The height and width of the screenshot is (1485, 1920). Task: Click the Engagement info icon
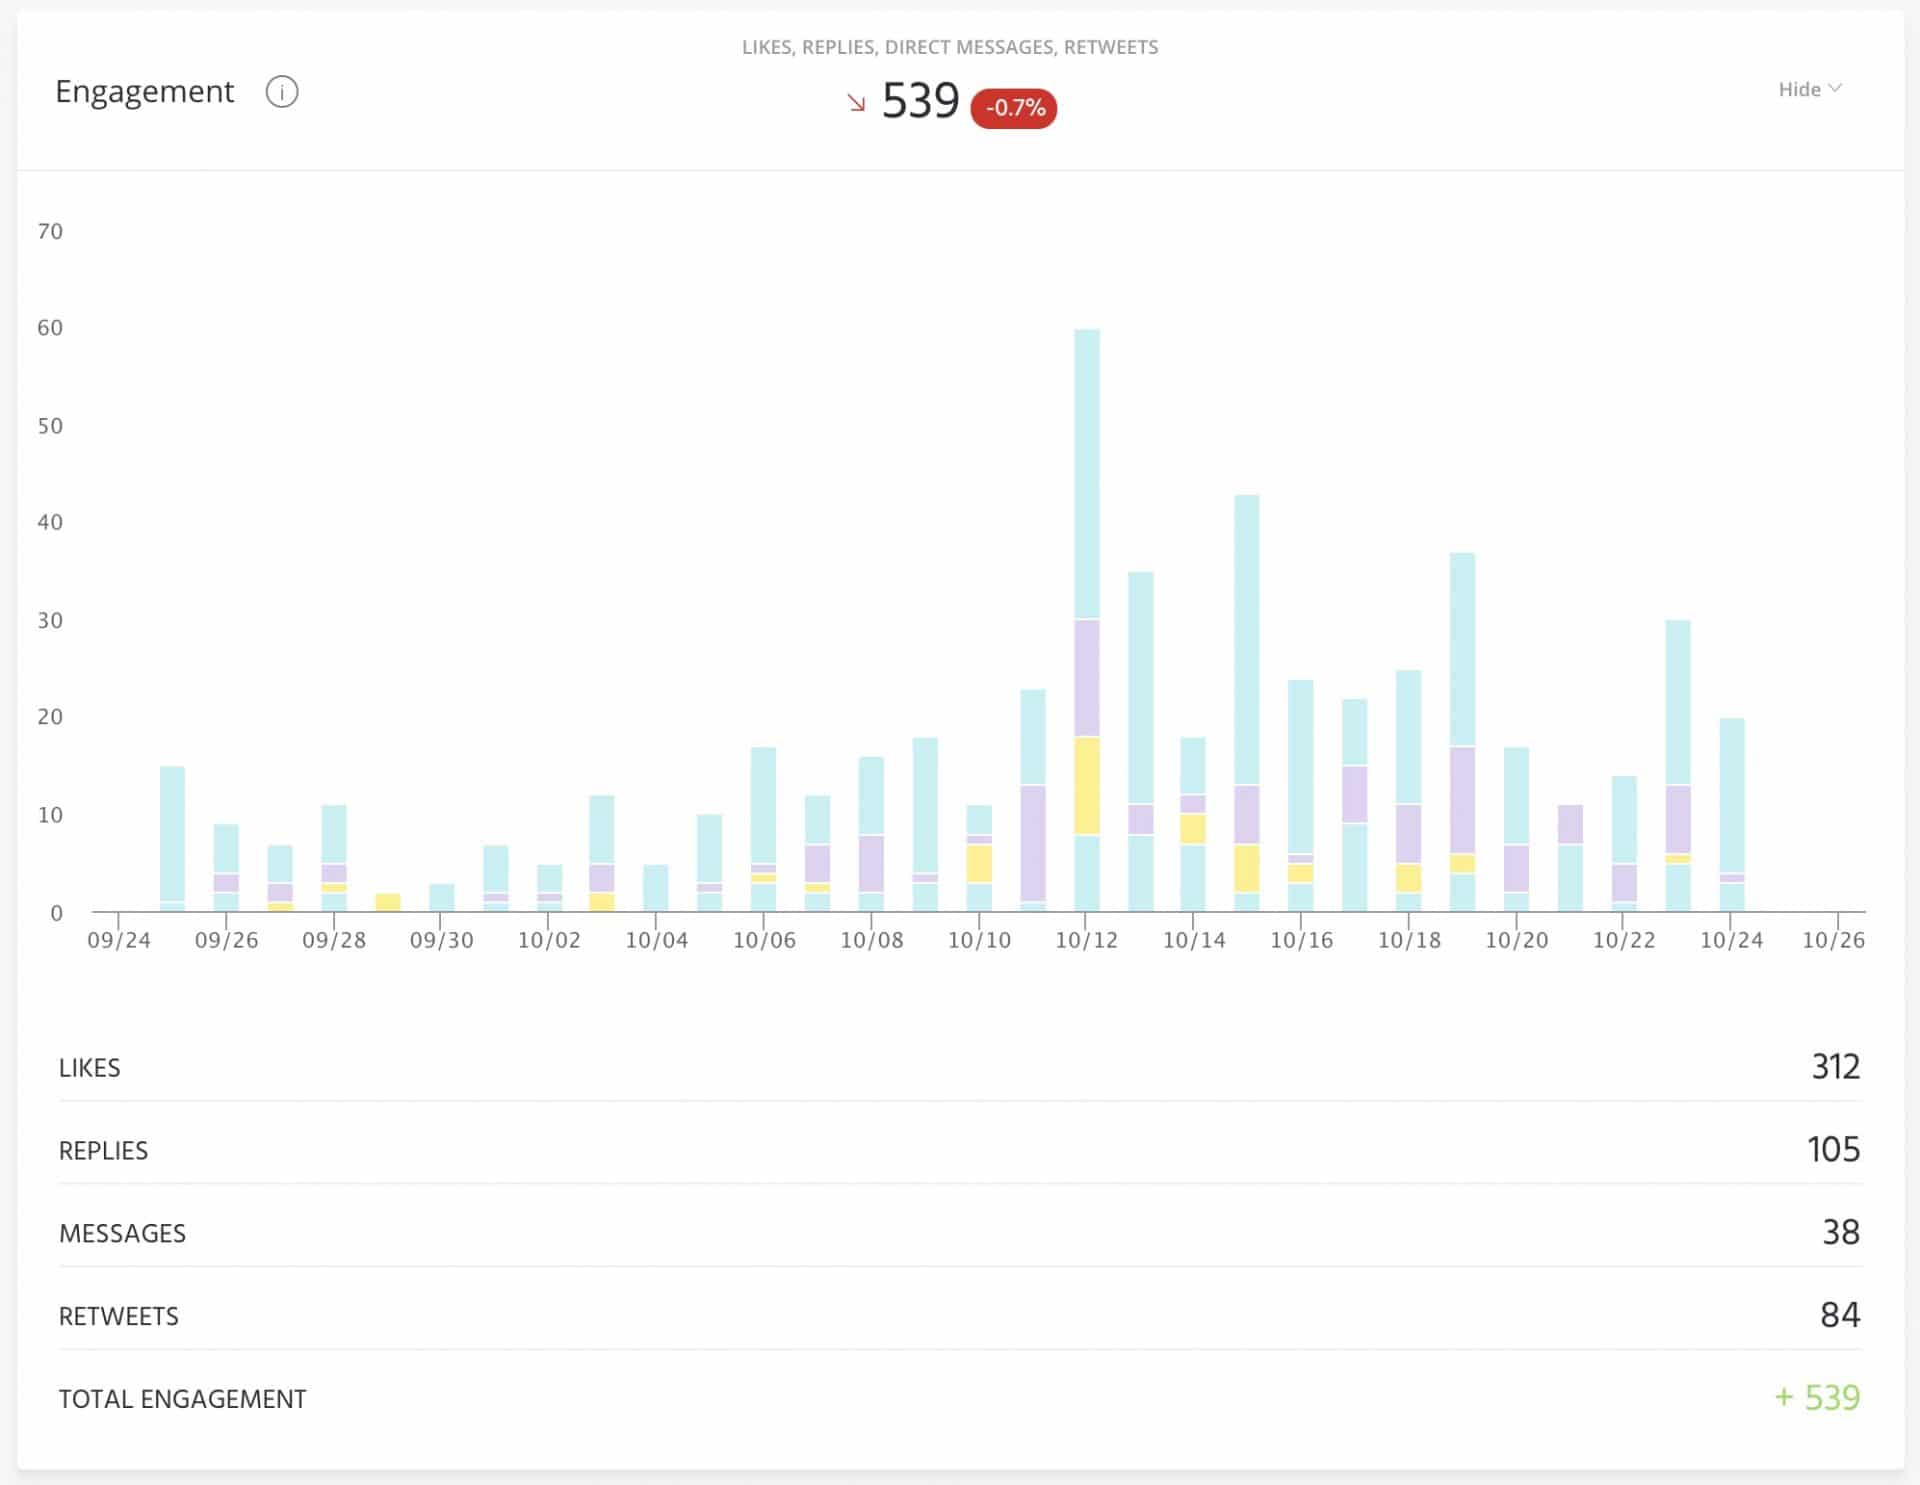point(282,92)
